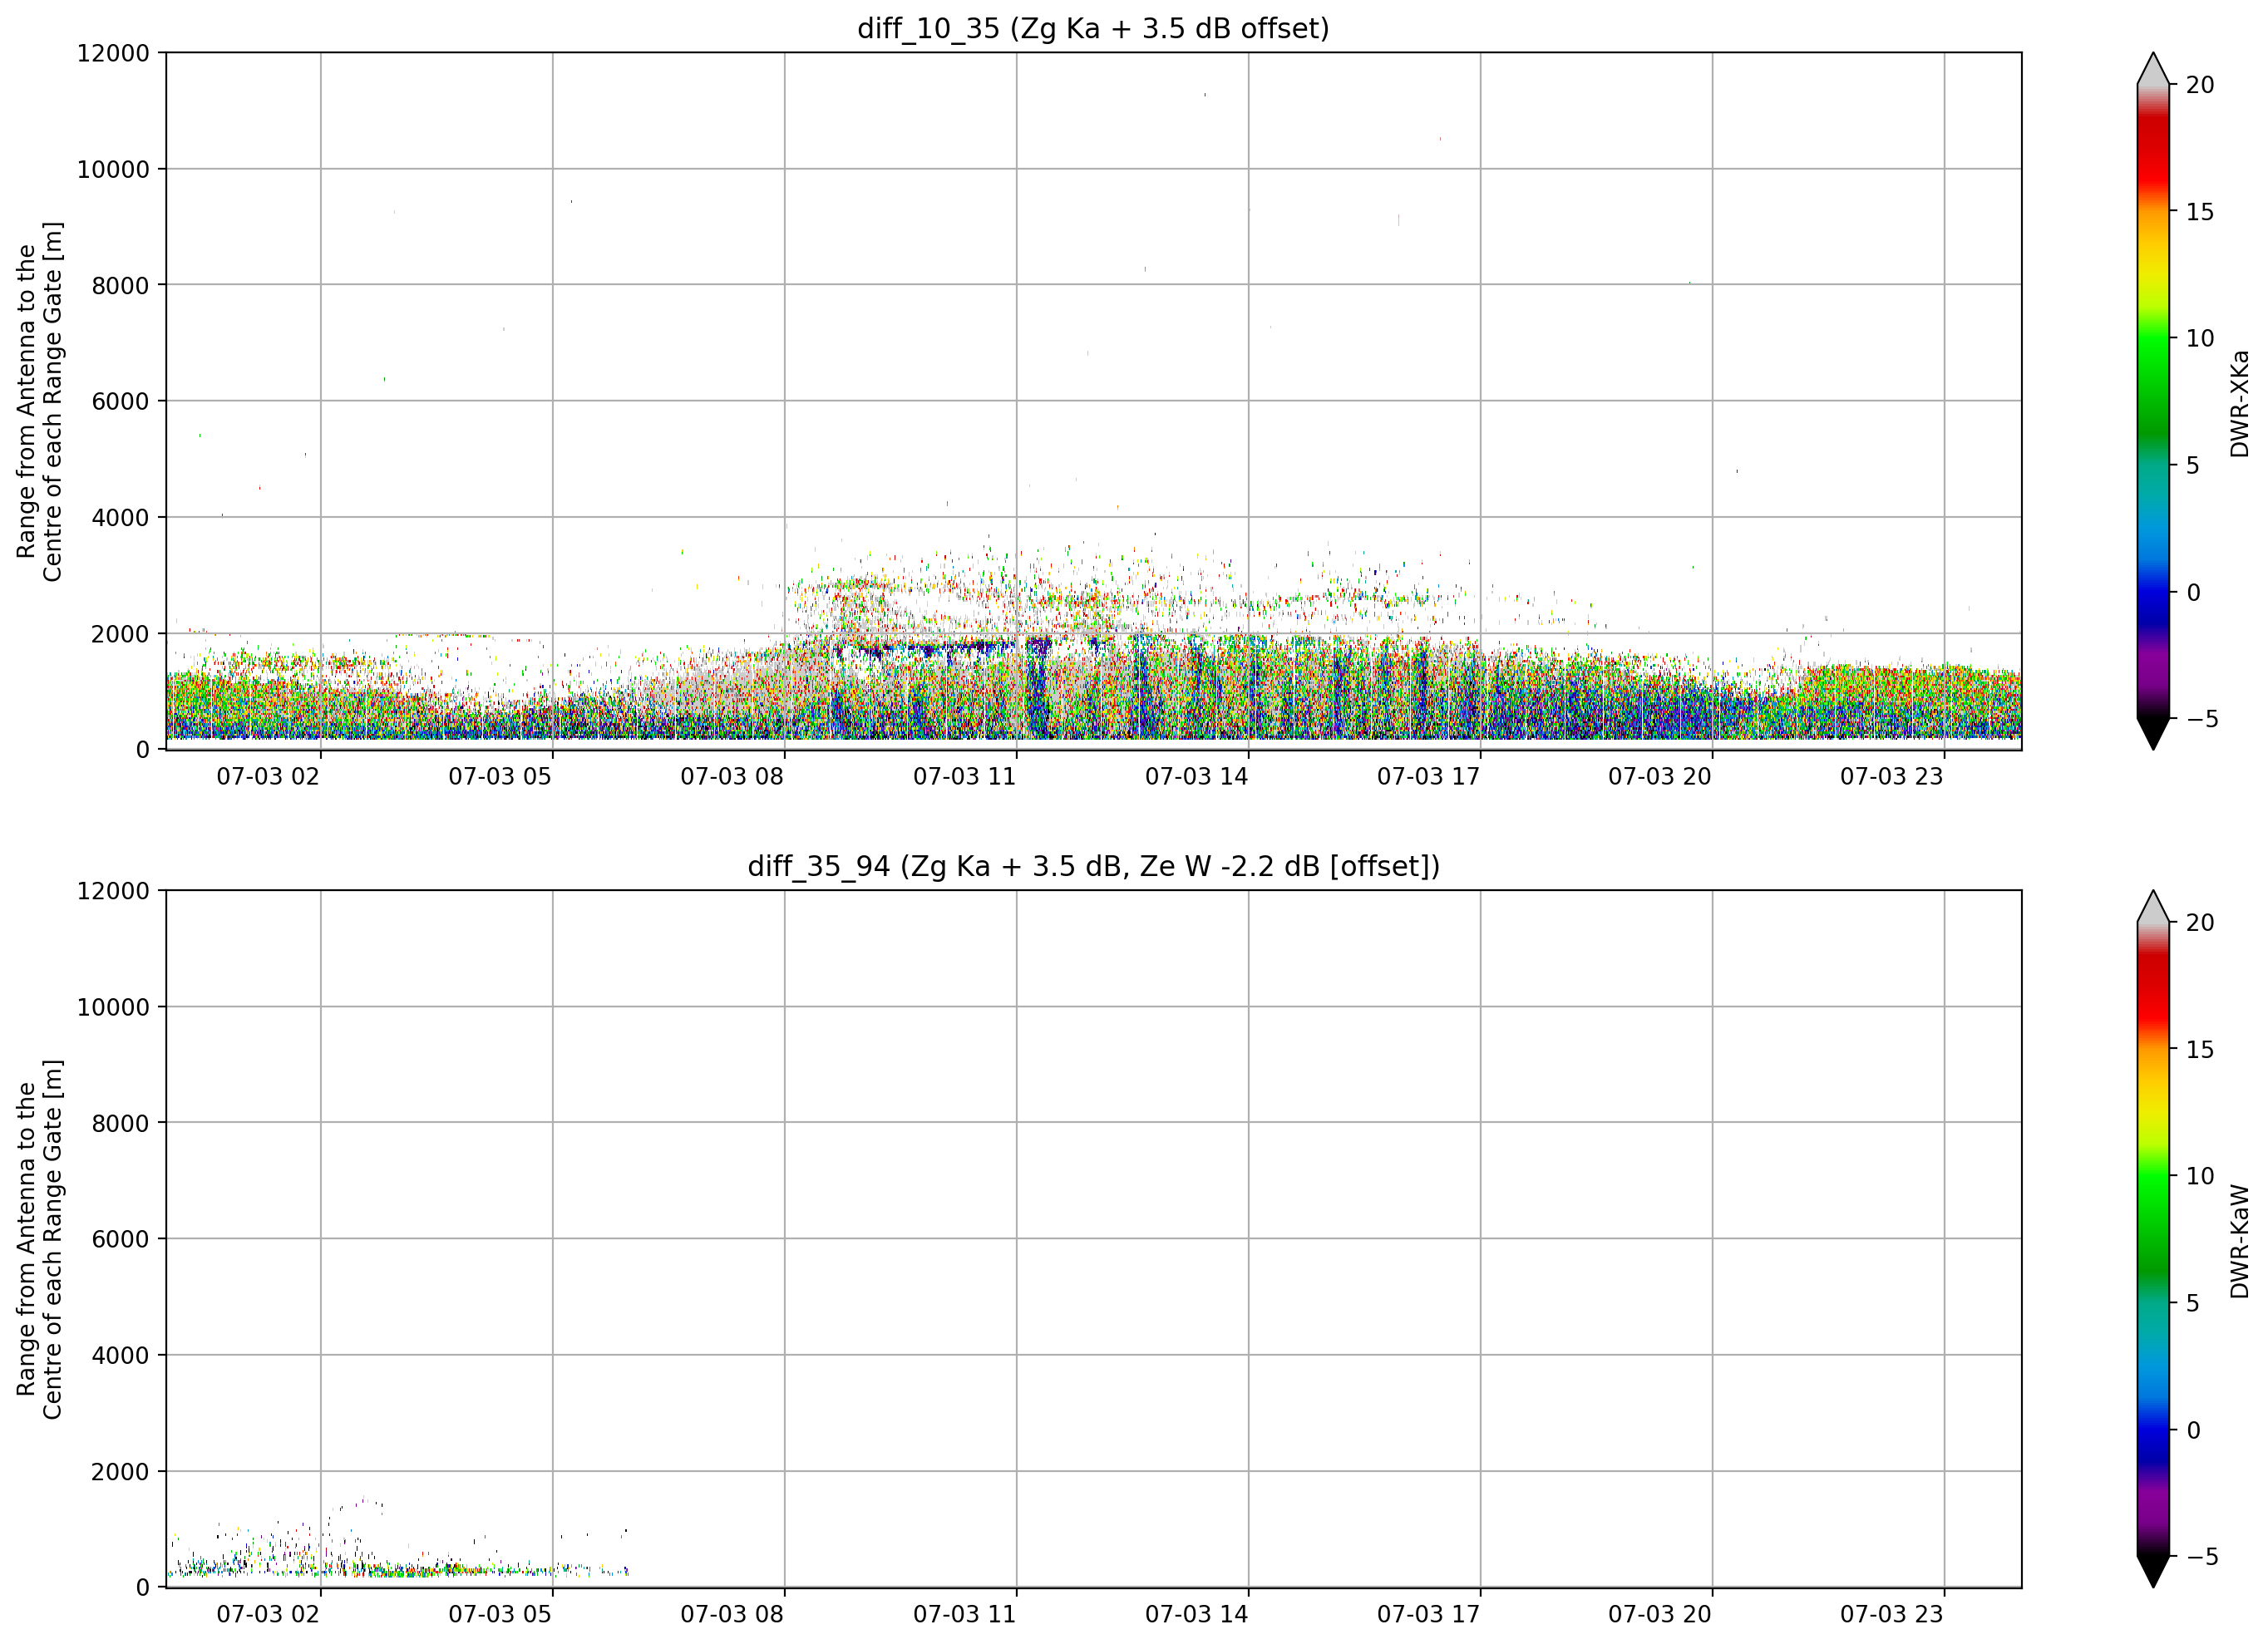This screenshot has height=1644, width=2268.
Task: Click the '07-03 17' x-tick under the bottom plot
Action: tap(1428, 1615)
